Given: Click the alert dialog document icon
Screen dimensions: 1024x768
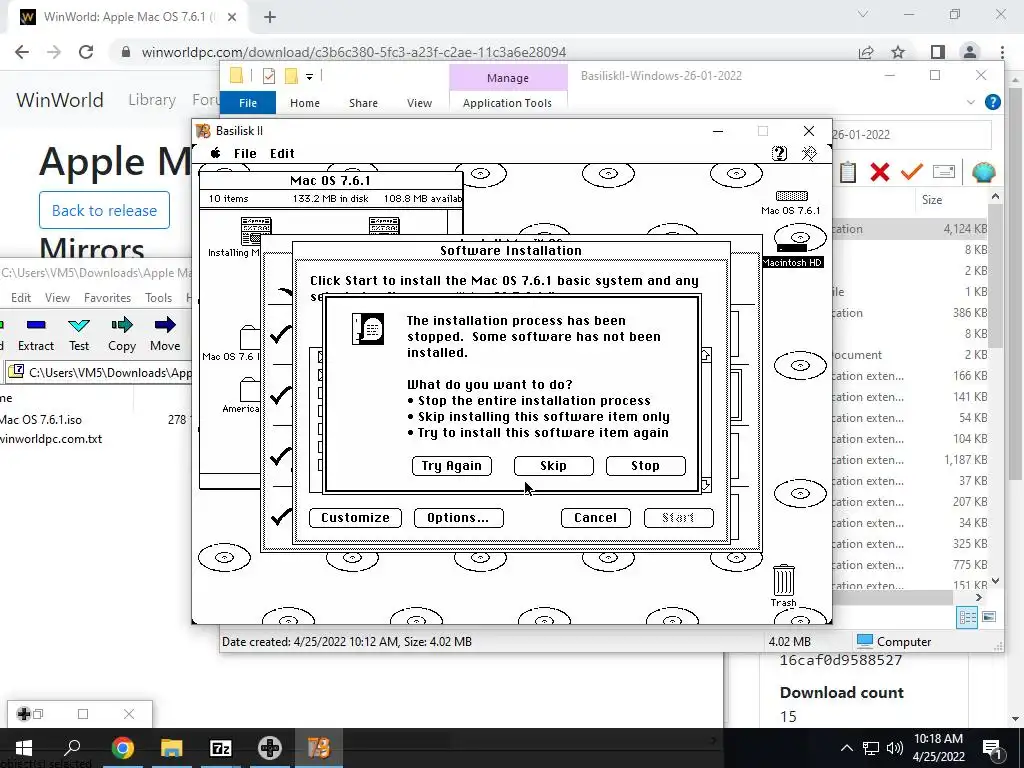Looking at the screenshot, I should pyautogui.click(x=368, y=328).
